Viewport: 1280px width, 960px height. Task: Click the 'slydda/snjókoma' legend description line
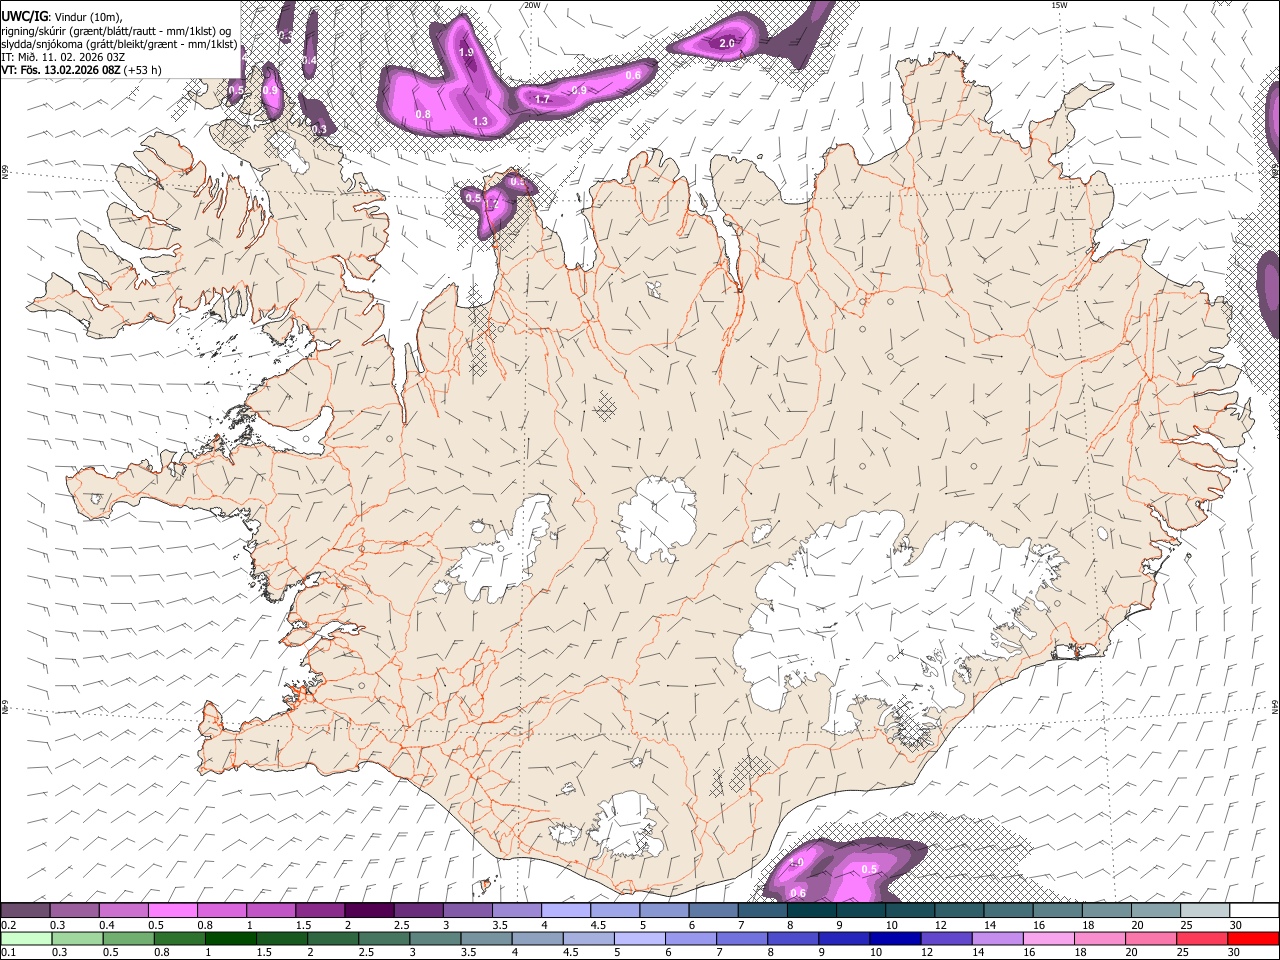pyautogui.click(x=119, y=44)
